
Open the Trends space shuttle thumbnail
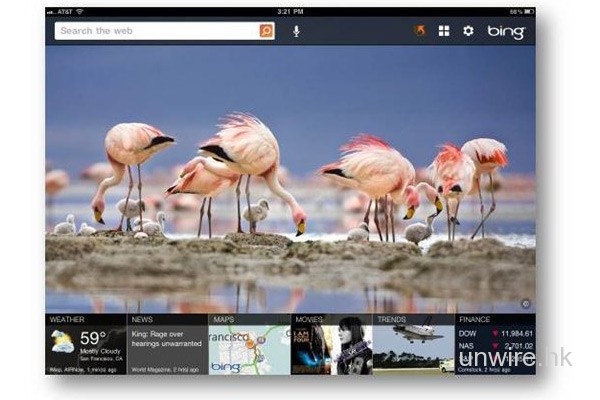point(413,350)
